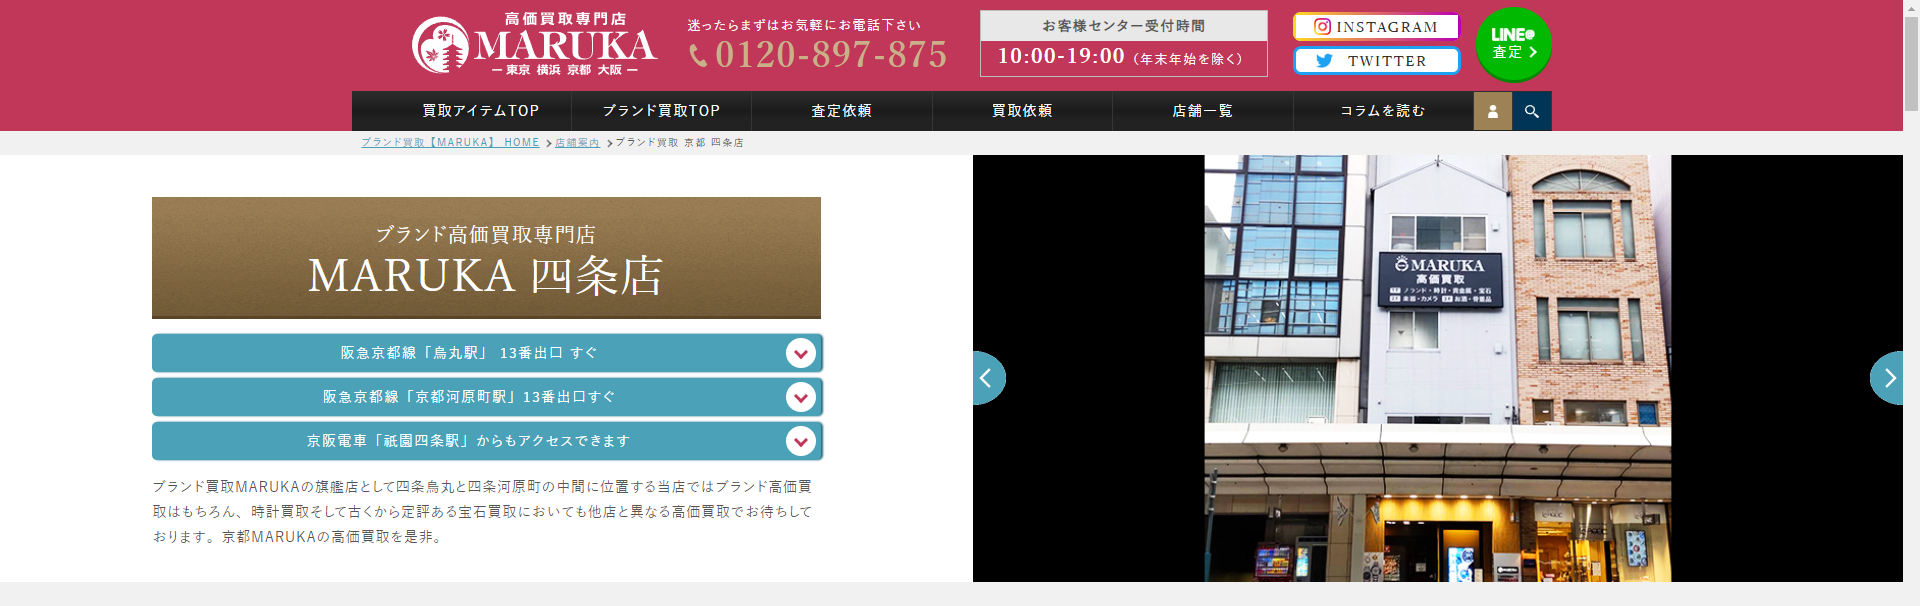
Task: Open the user account icon
Action: 1492,111
